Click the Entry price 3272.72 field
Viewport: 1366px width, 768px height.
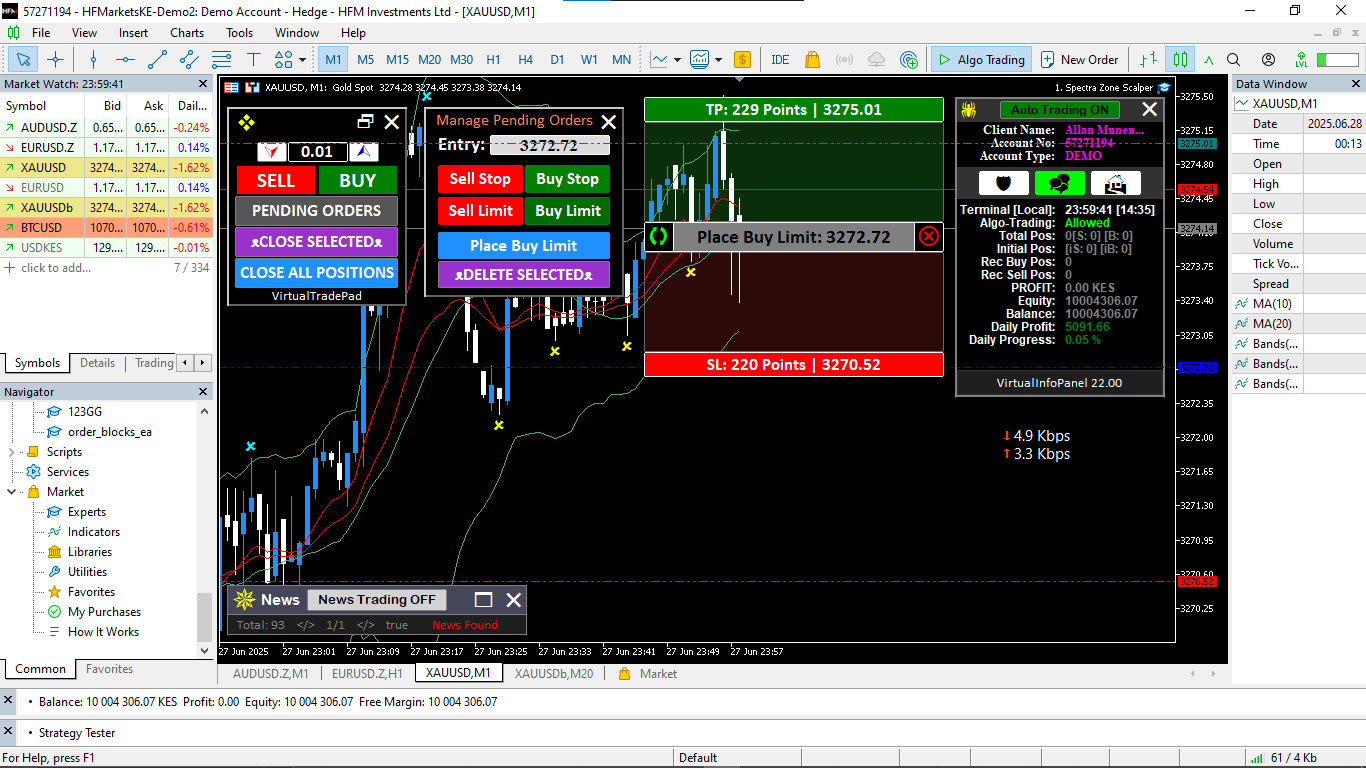549,145
